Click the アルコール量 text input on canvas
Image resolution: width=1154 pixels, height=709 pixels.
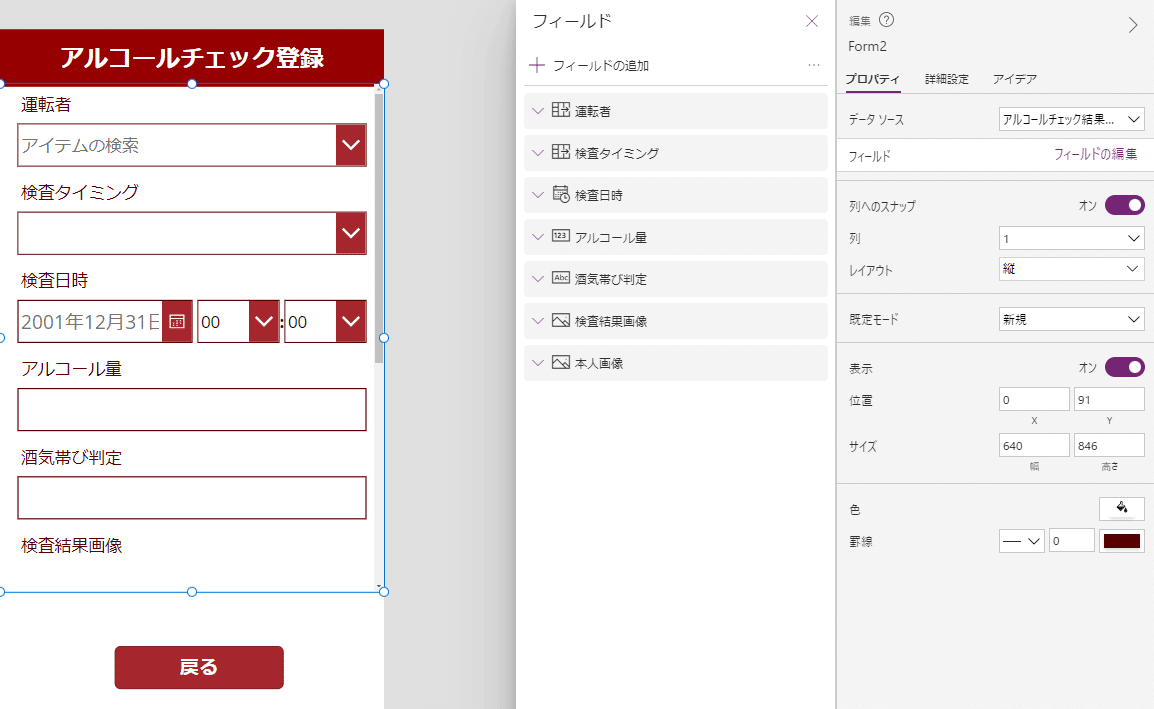192,409
